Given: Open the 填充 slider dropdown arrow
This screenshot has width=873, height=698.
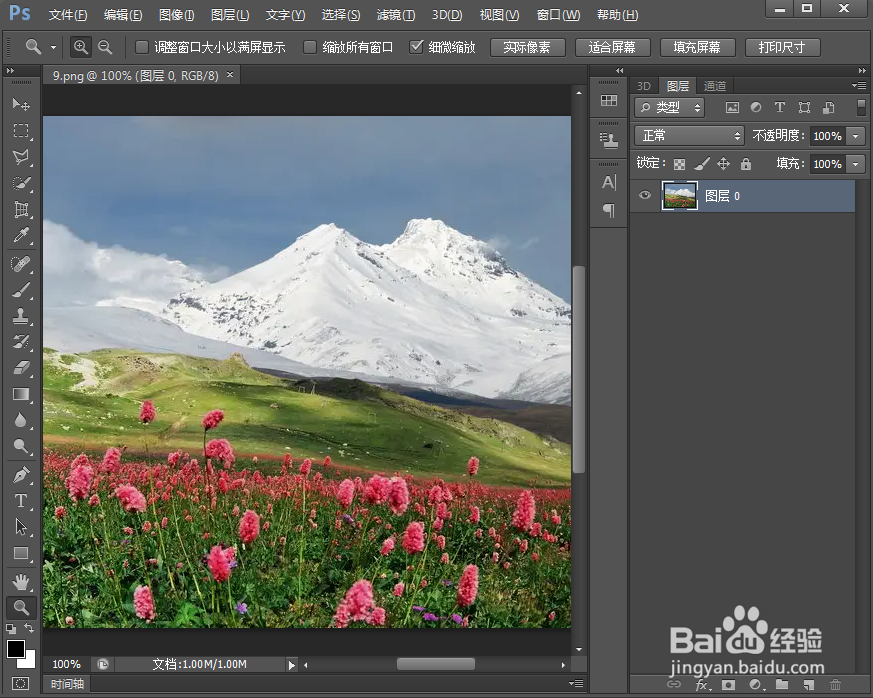Looking at the screenshot, I should (856, 164).
